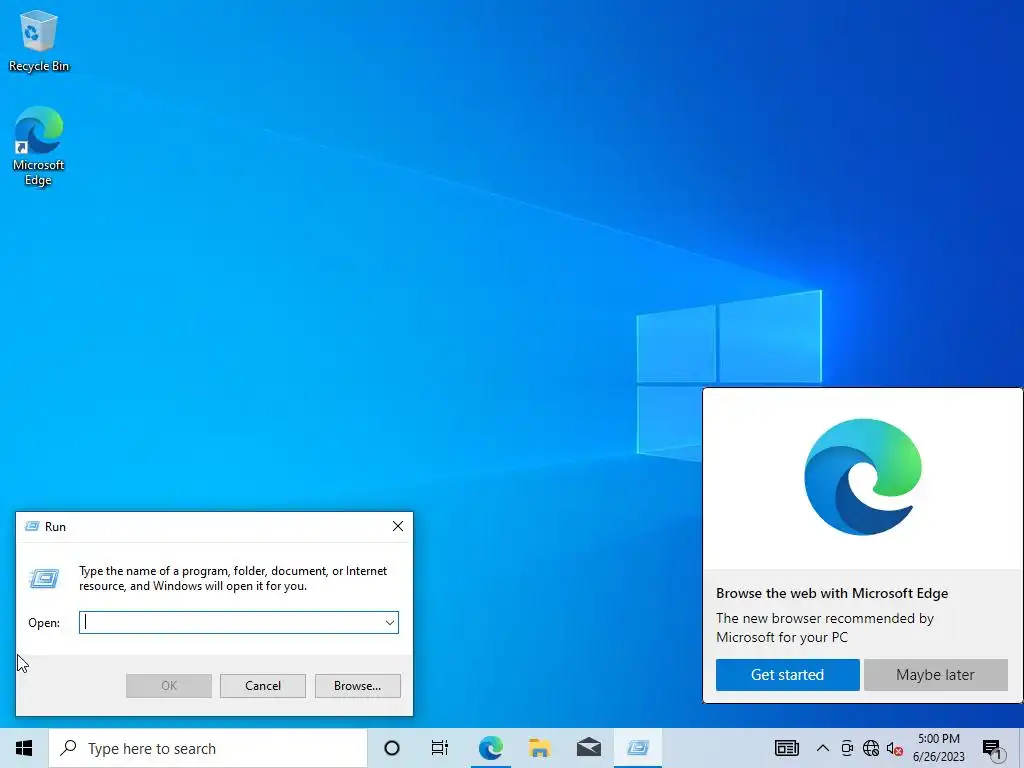Open News and interests tray icon
The height and width of the screenshot is (768, 1024).
(787, 748)
